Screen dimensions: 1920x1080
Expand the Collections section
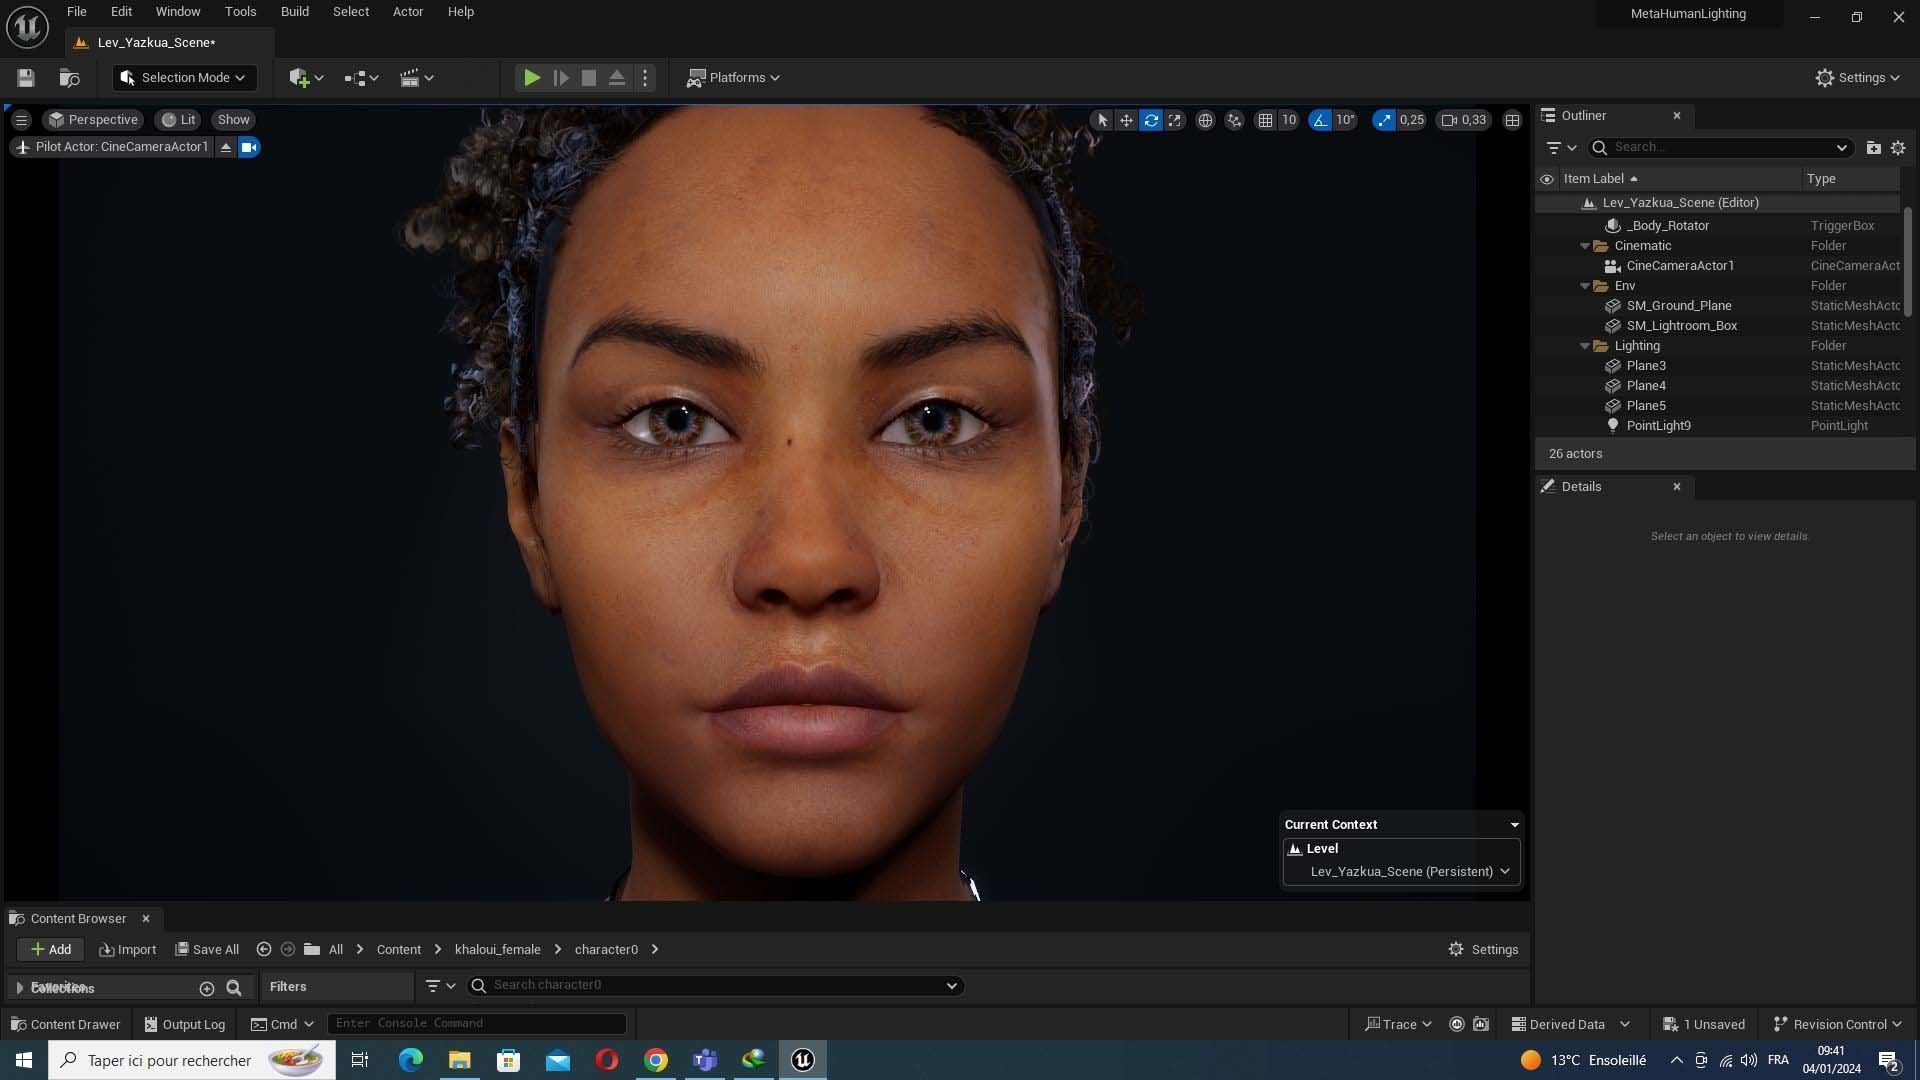point(19,988)
